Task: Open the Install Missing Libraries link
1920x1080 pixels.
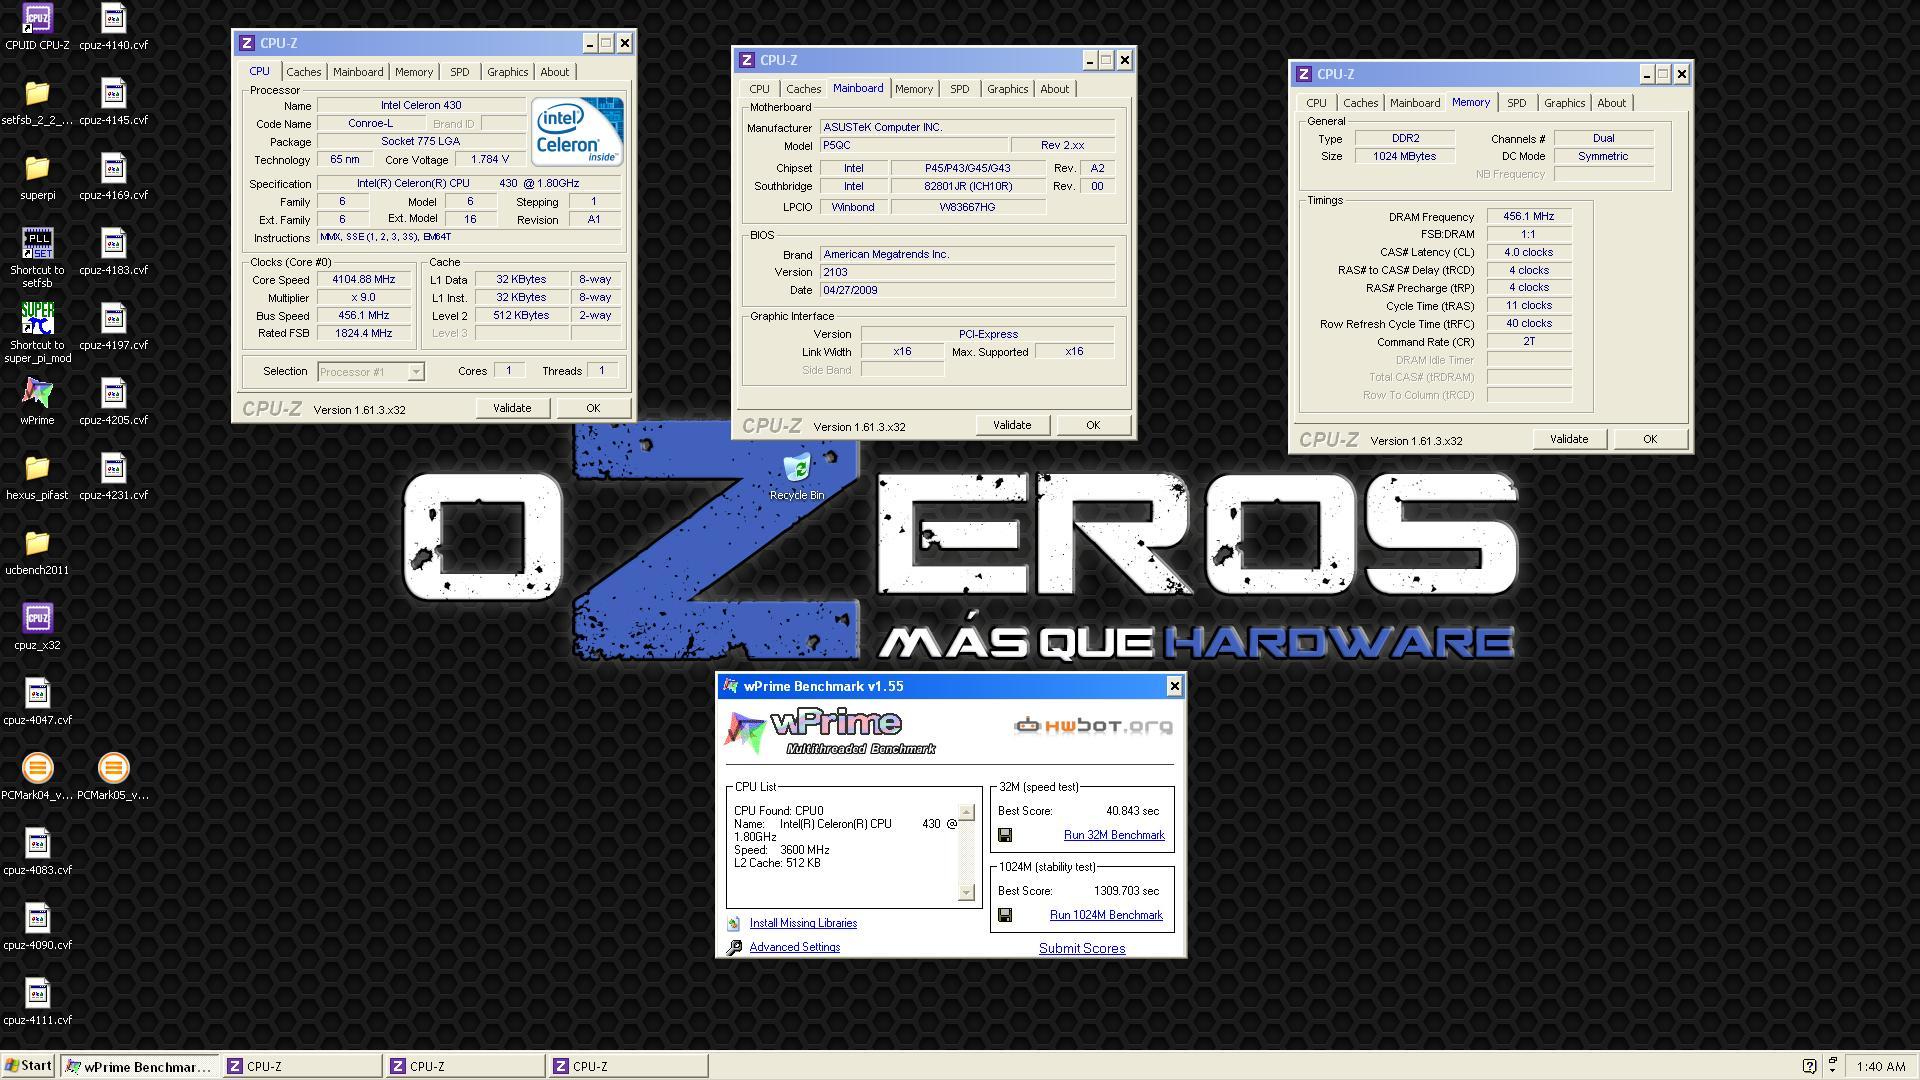Action: 803,923
